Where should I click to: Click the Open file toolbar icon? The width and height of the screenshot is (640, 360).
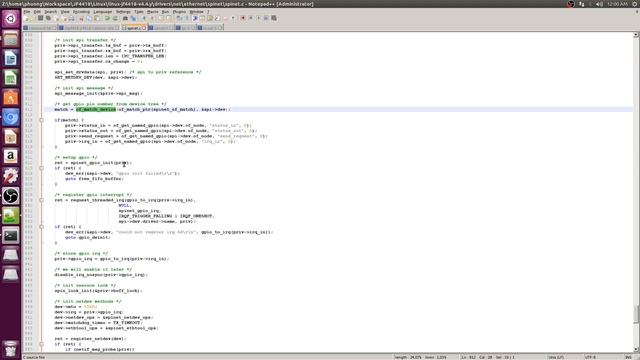point(32,18)
